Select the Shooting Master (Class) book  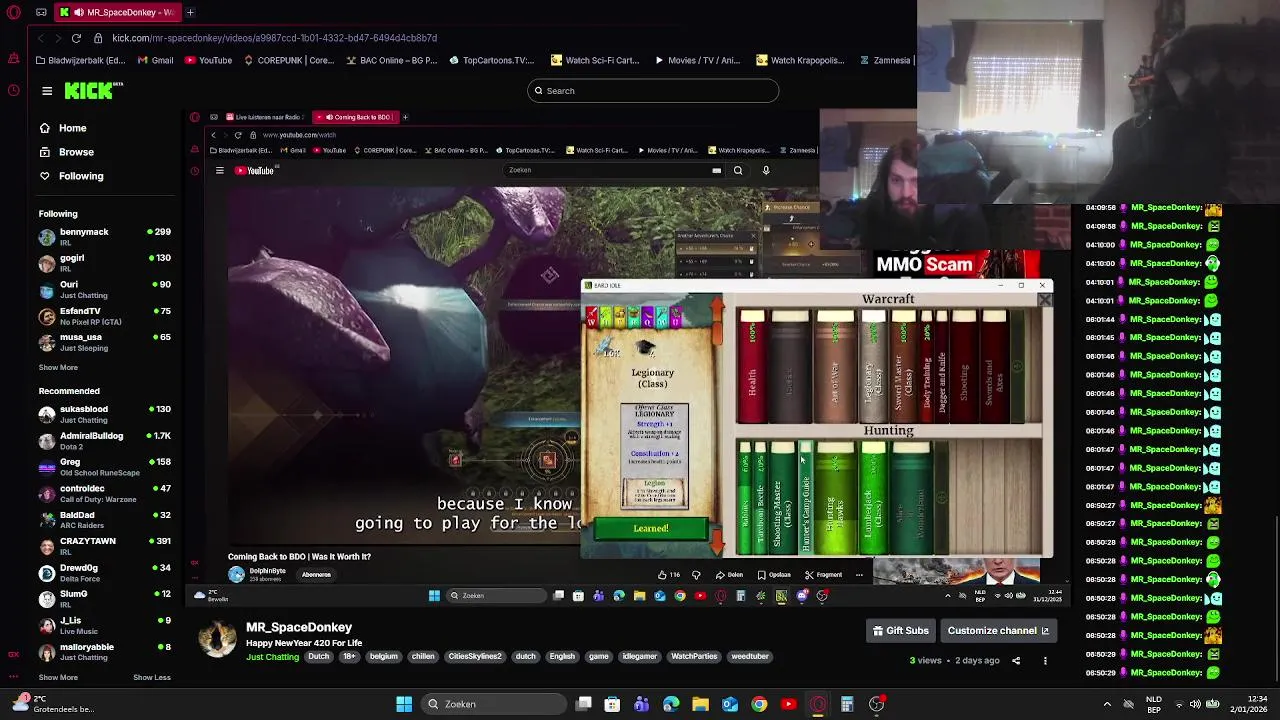(781, 498)
